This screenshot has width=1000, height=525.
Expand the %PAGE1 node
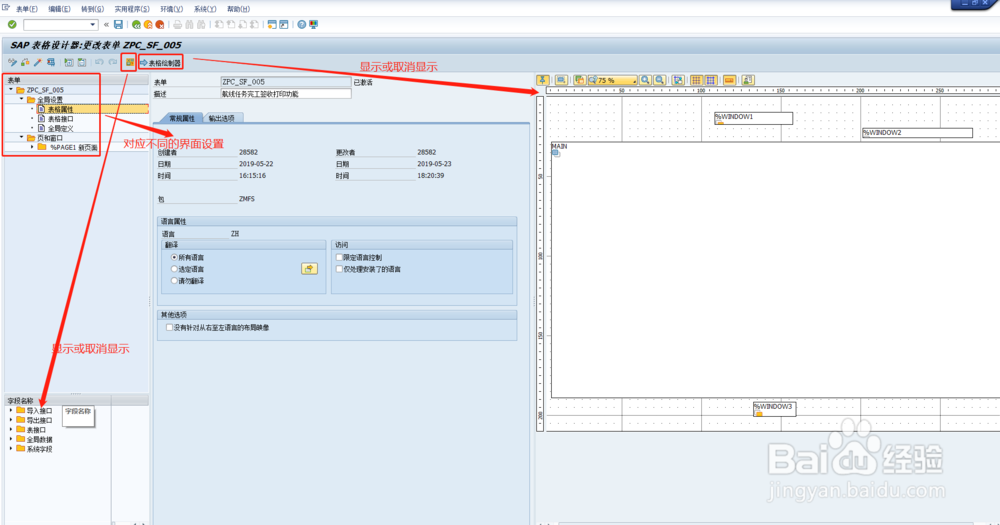tap(32, 147)
